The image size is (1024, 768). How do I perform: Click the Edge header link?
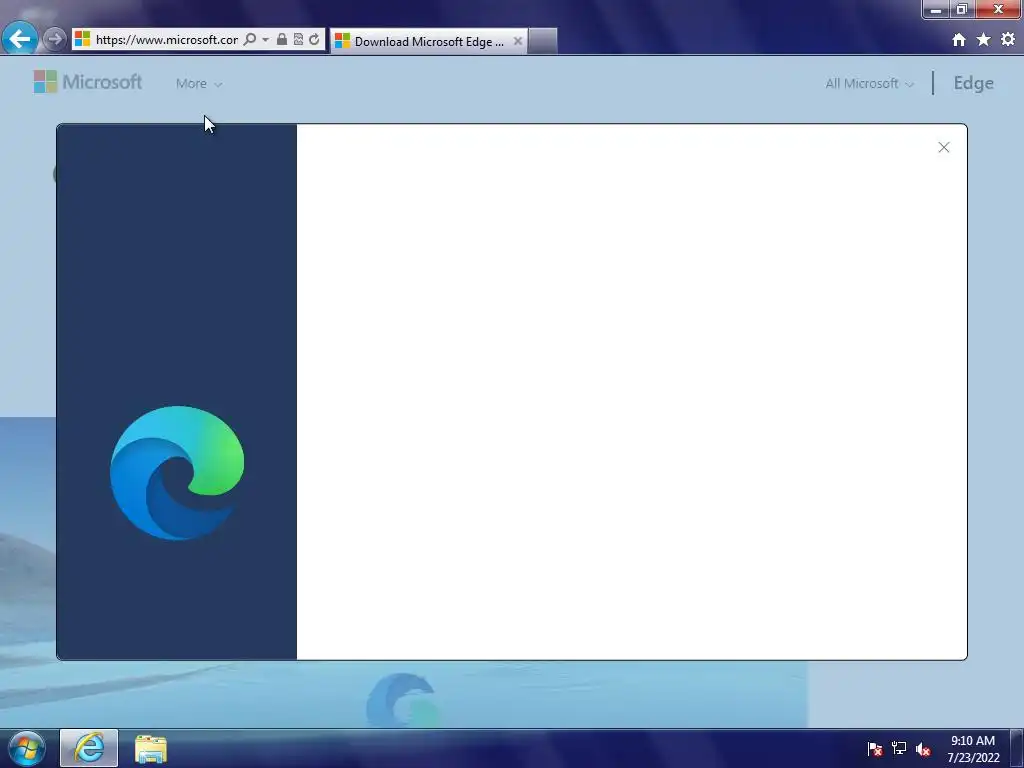(x=973, y=83)
